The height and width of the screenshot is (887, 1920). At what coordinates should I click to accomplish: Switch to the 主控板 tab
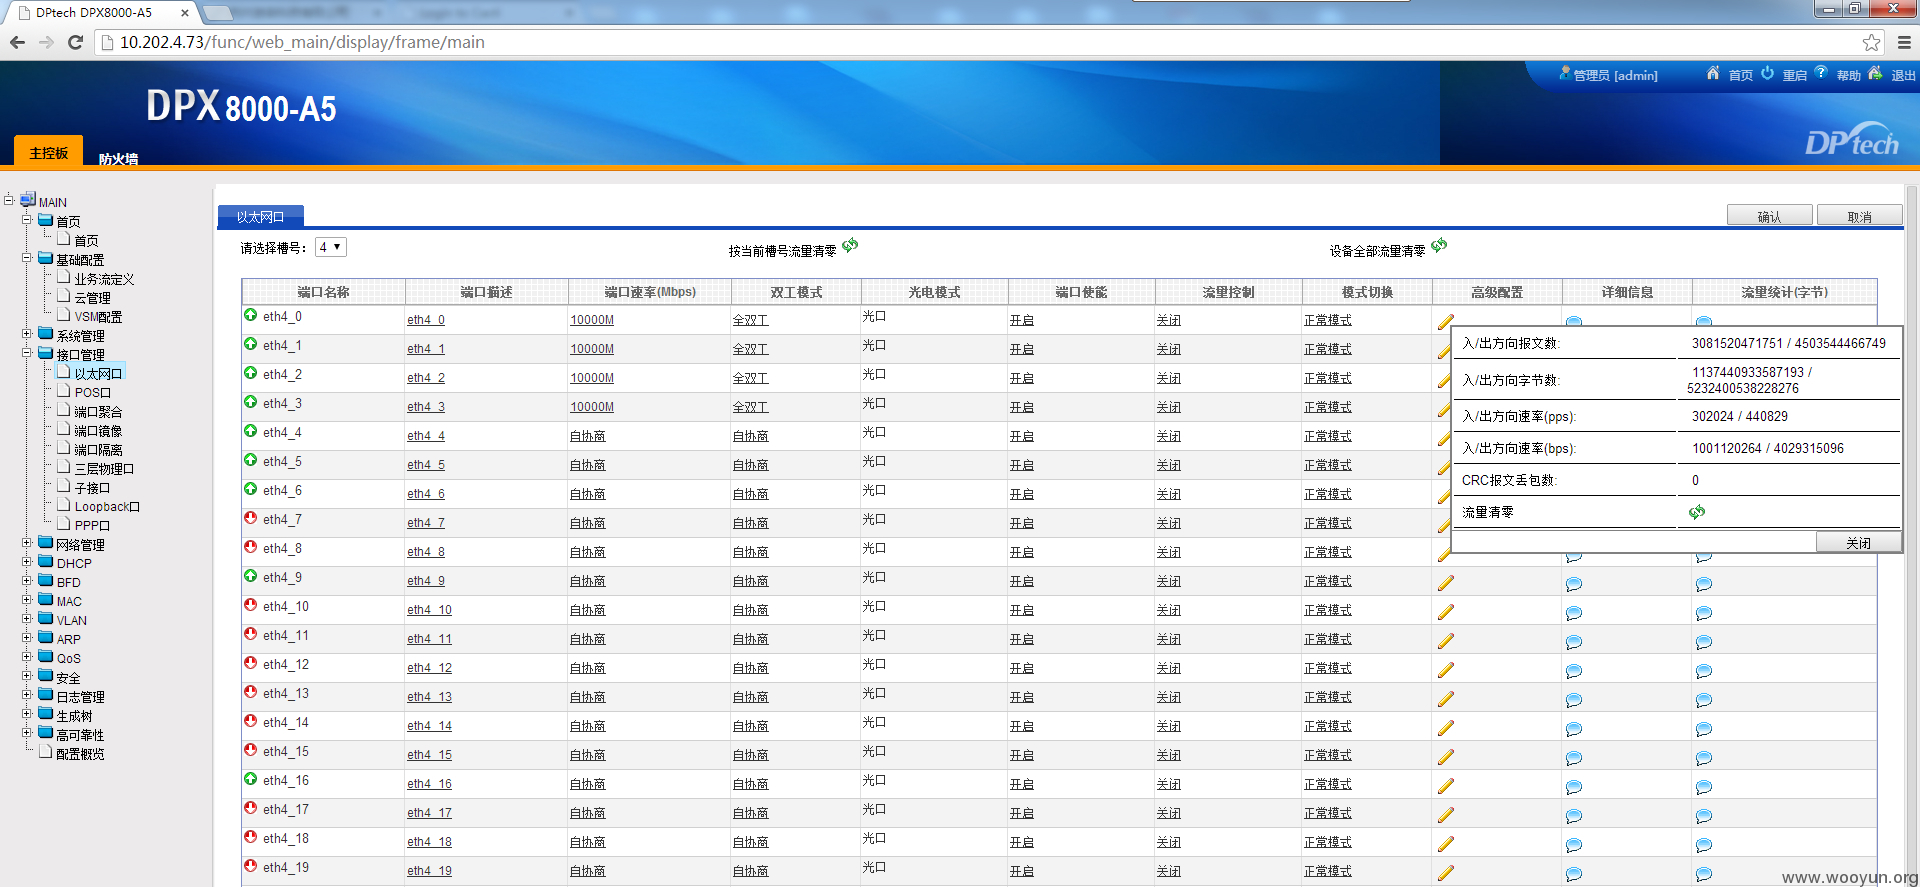click(x=48, y=152)
